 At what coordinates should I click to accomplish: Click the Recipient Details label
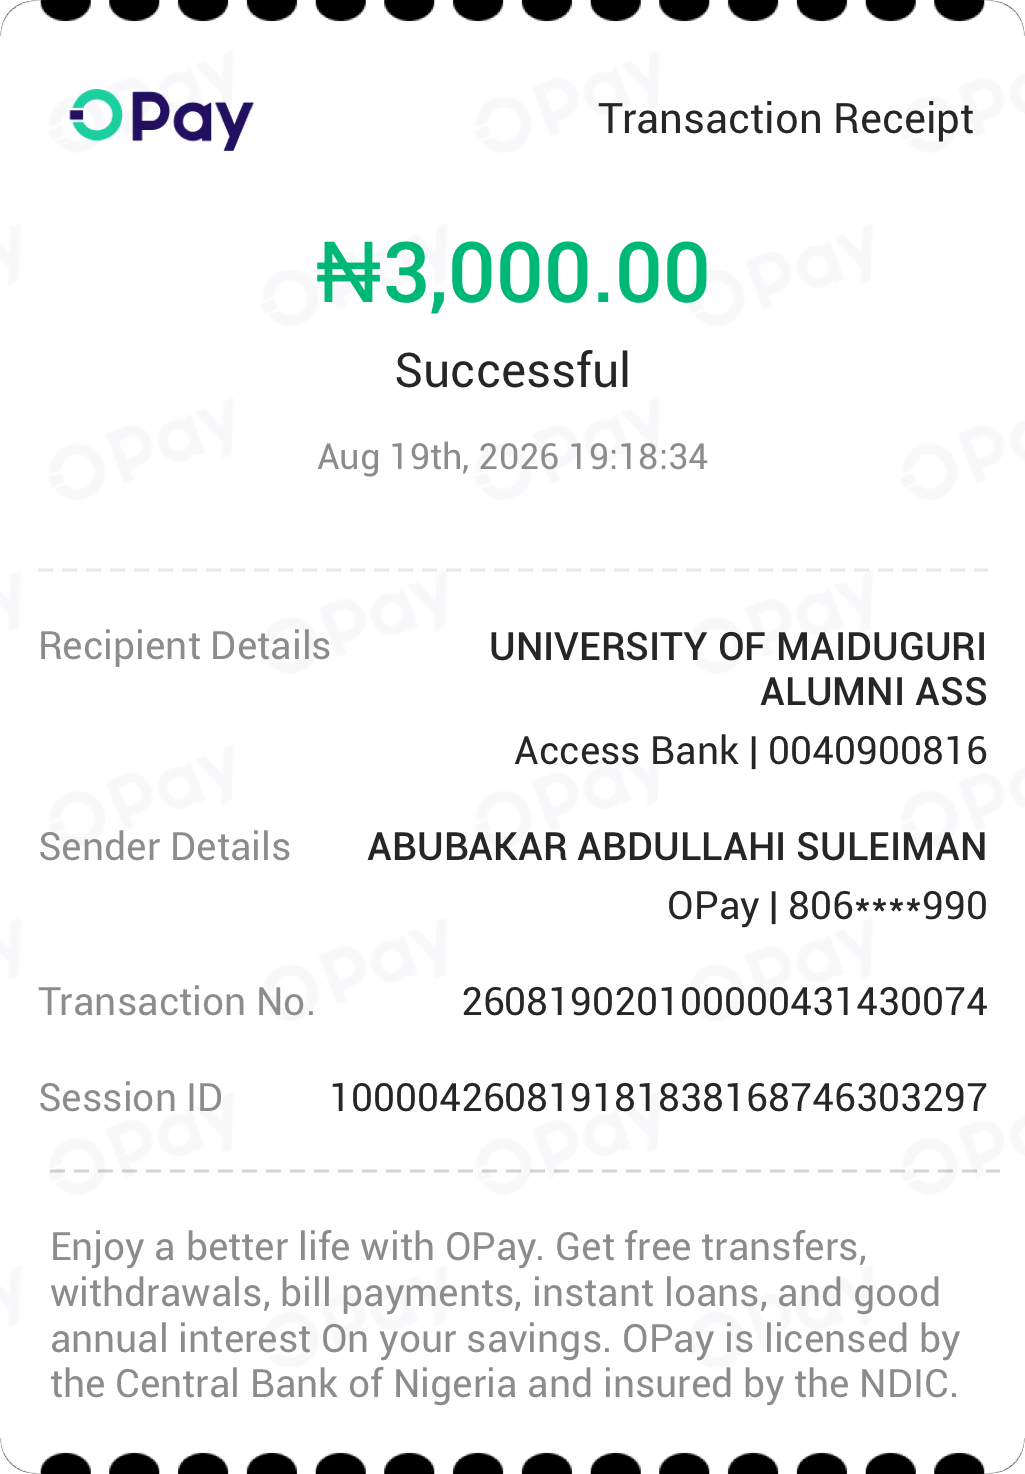185,646
